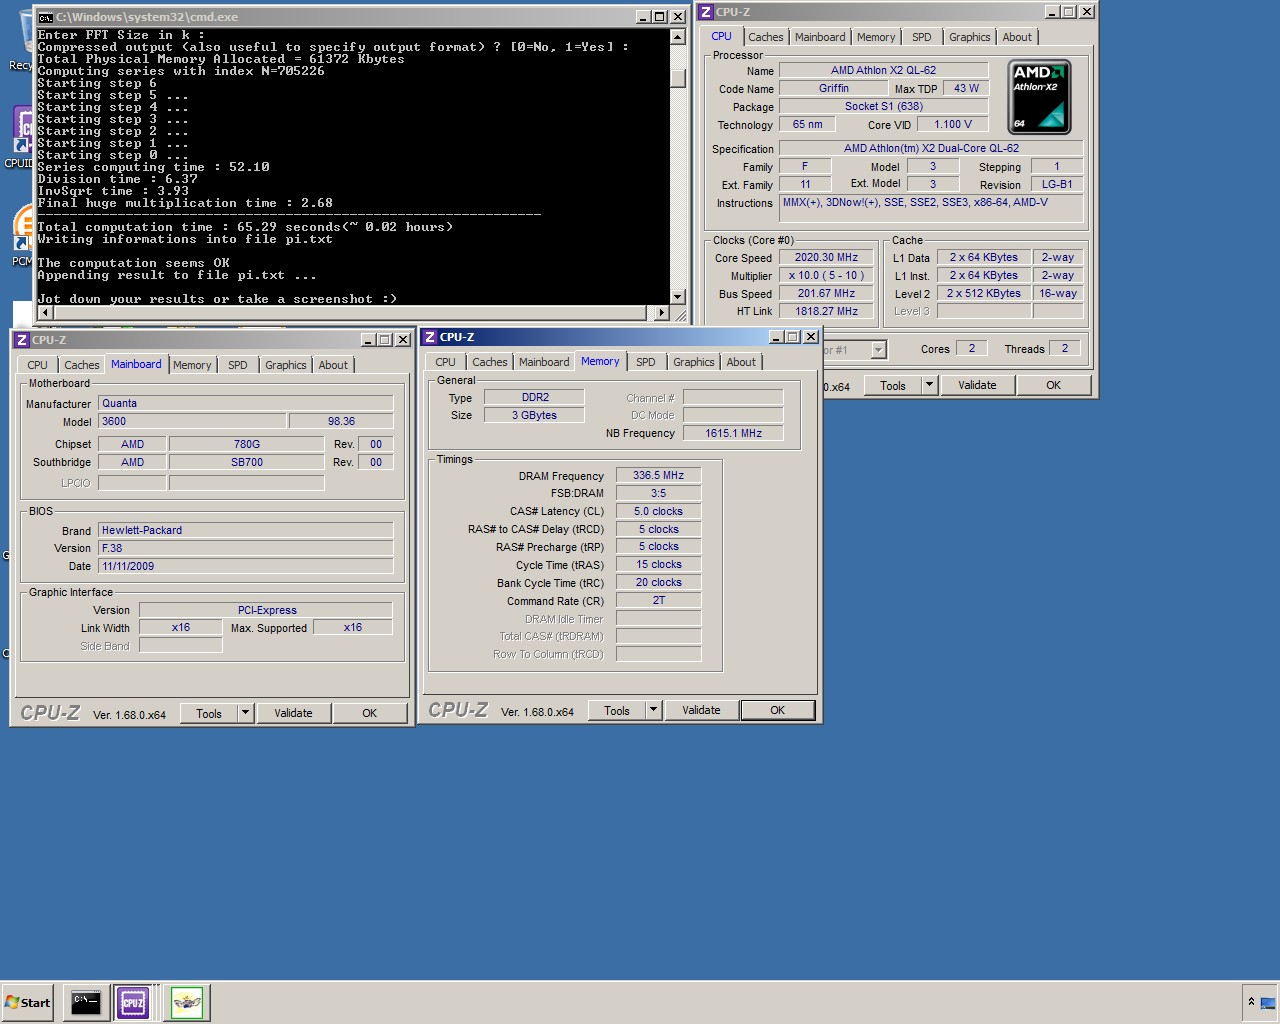This screenshot has width=1280, height=1024.
Task: Close the Memory CPU-Z window
Action: pyautogui.click(x=811, y=337)
